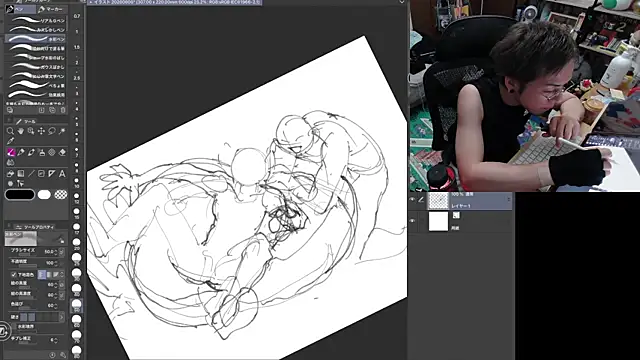Select the レイヤー1 layer thumbnail
The image size is (640, 360).
click(x=438, y=200)
